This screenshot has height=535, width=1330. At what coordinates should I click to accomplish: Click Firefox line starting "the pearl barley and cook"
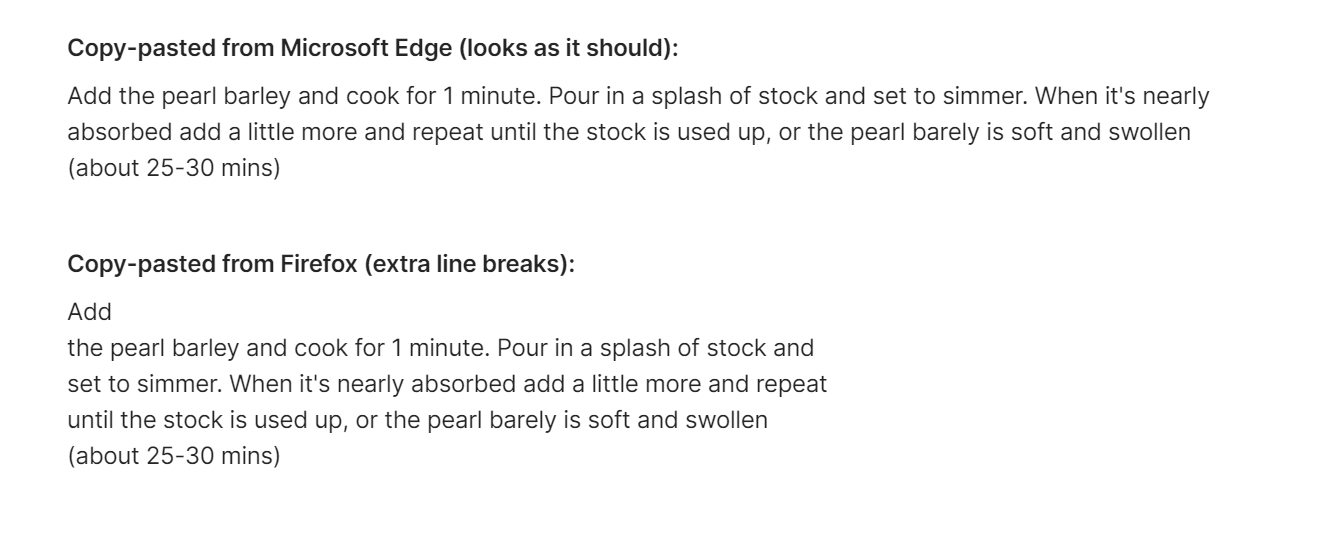[440, 348]
